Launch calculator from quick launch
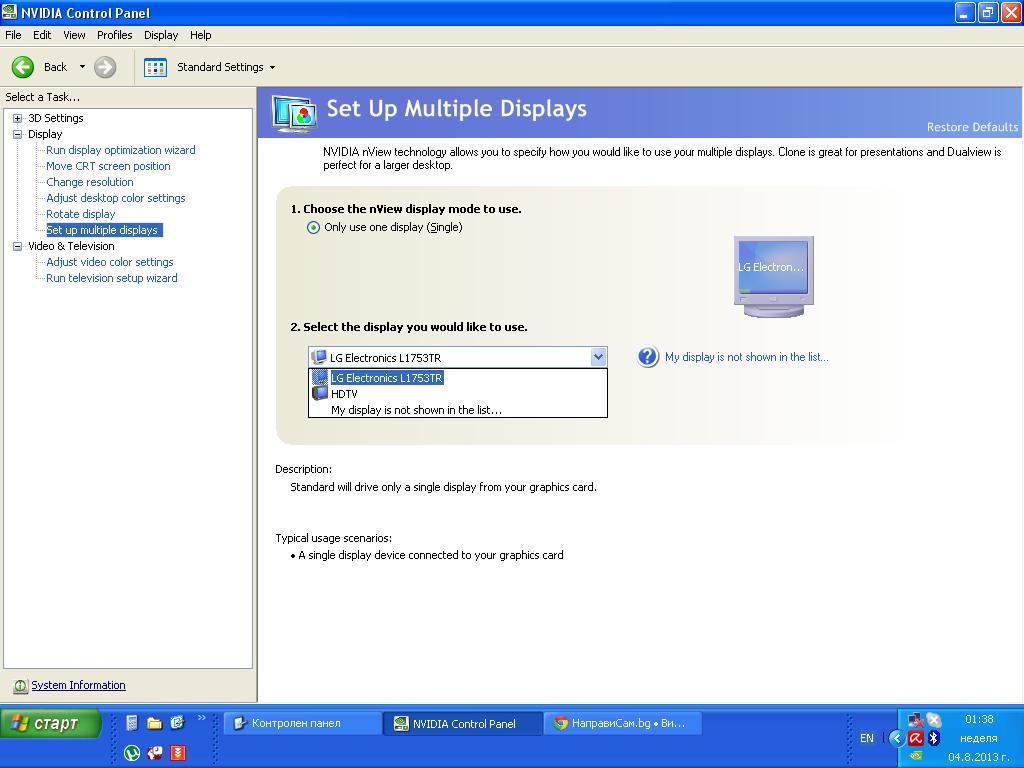The image size is (1024, 768). [x=132, y=722]
